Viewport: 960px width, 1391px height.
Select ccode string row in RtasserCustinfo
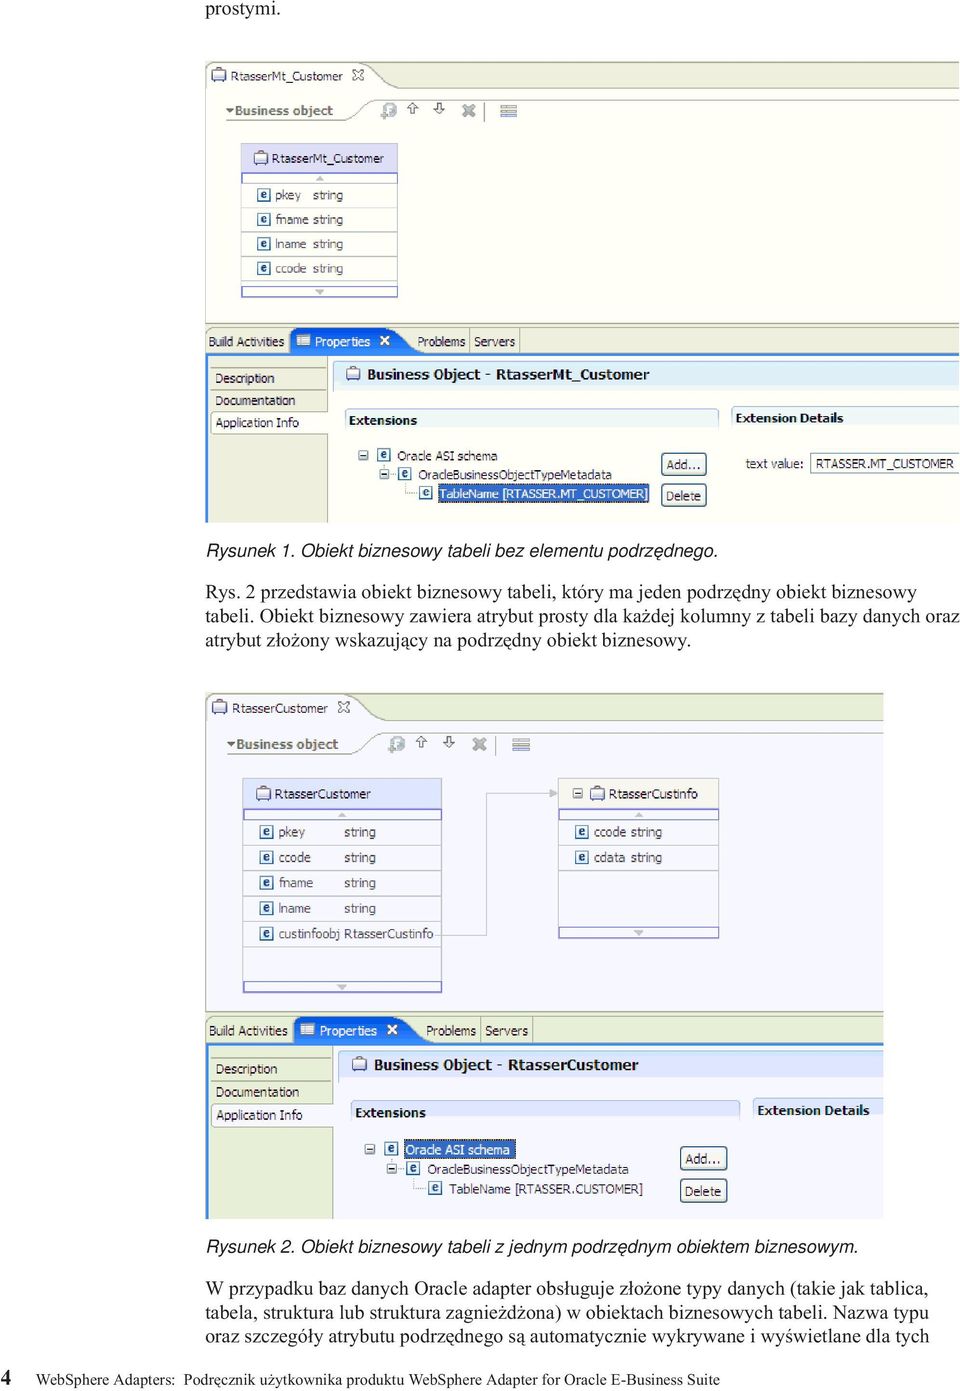click(639, 832)
